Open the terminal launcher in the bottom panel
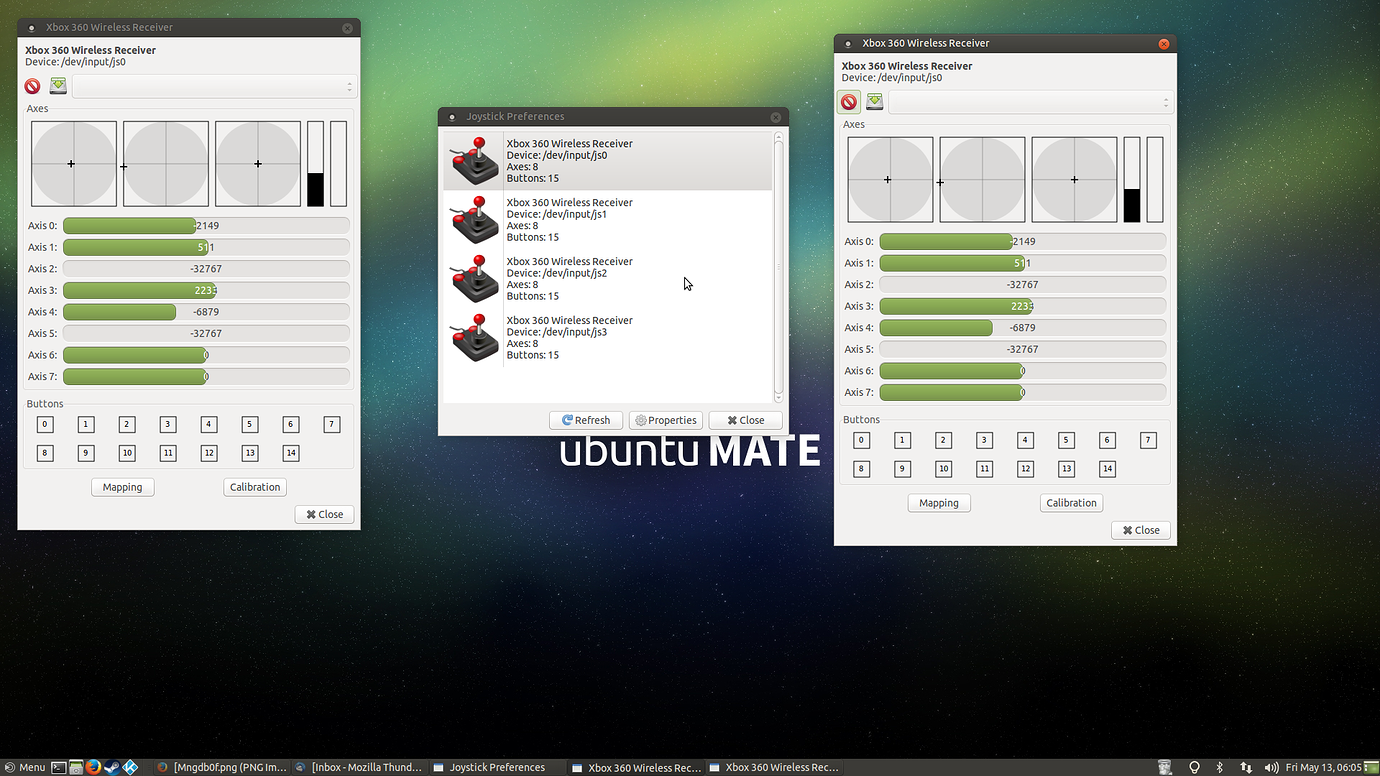1380x776 pixels. click(x=59, y=768)
